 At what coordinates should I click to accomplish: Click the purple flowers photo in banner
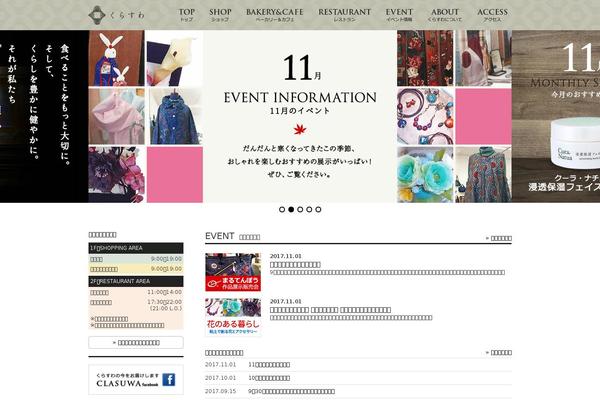click(x=116, y=175)
